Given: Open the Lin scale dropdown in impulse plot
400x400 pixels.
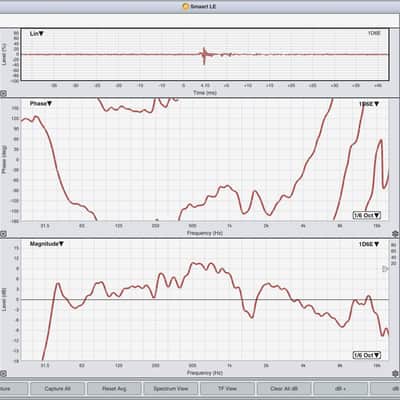Looking at the screenshot, I should click(37, 34).
